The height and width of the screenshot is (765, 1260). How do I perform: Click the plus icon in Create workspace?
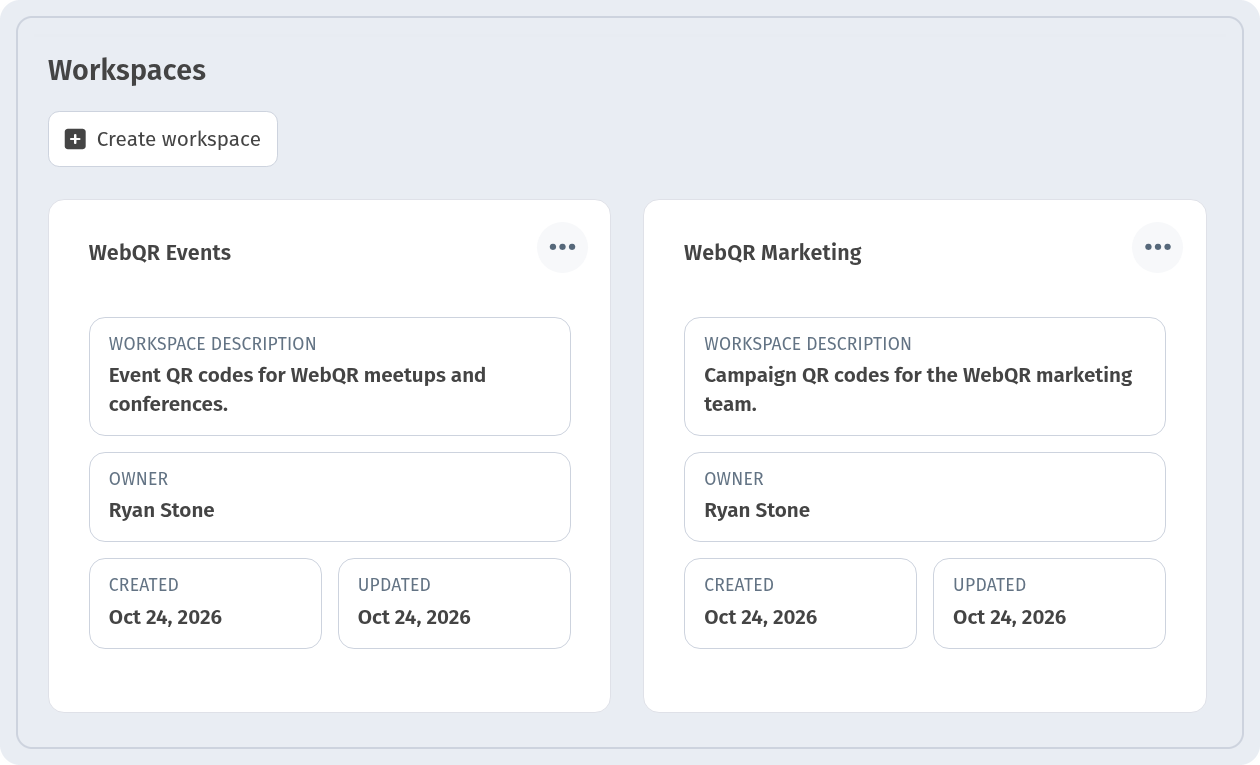click(75, 139)
